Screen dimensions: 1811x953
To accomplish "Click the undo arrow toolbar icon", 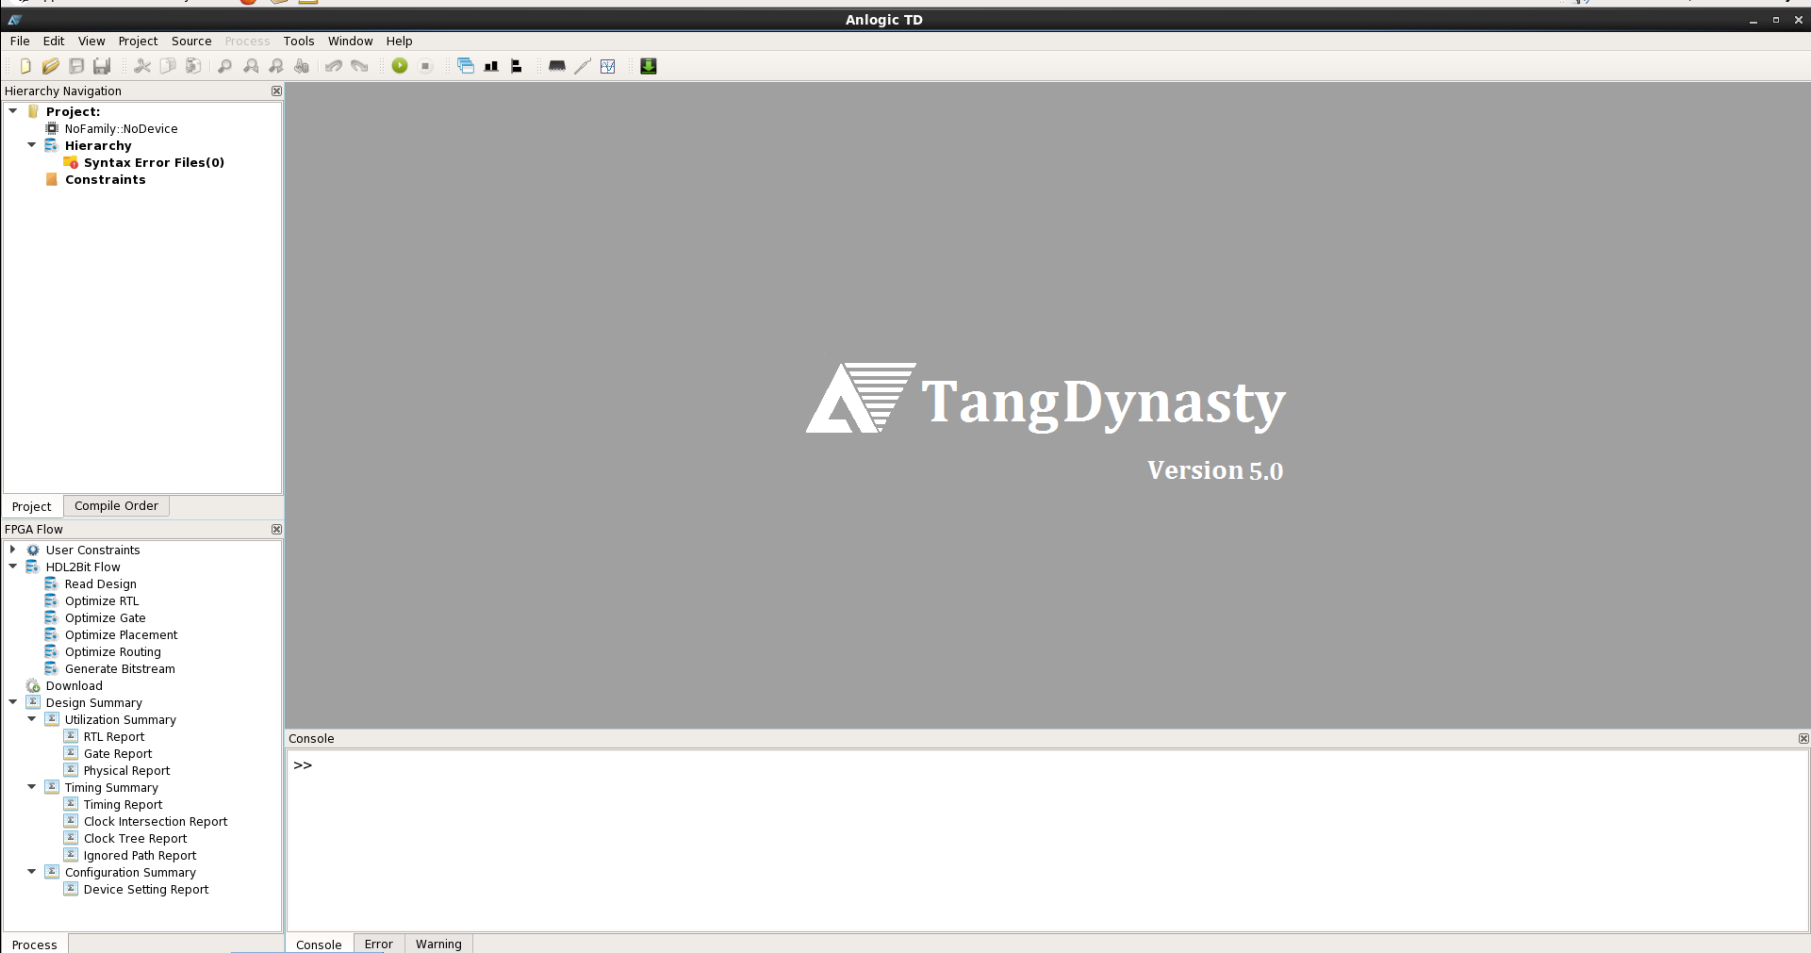I will point(334,66).
